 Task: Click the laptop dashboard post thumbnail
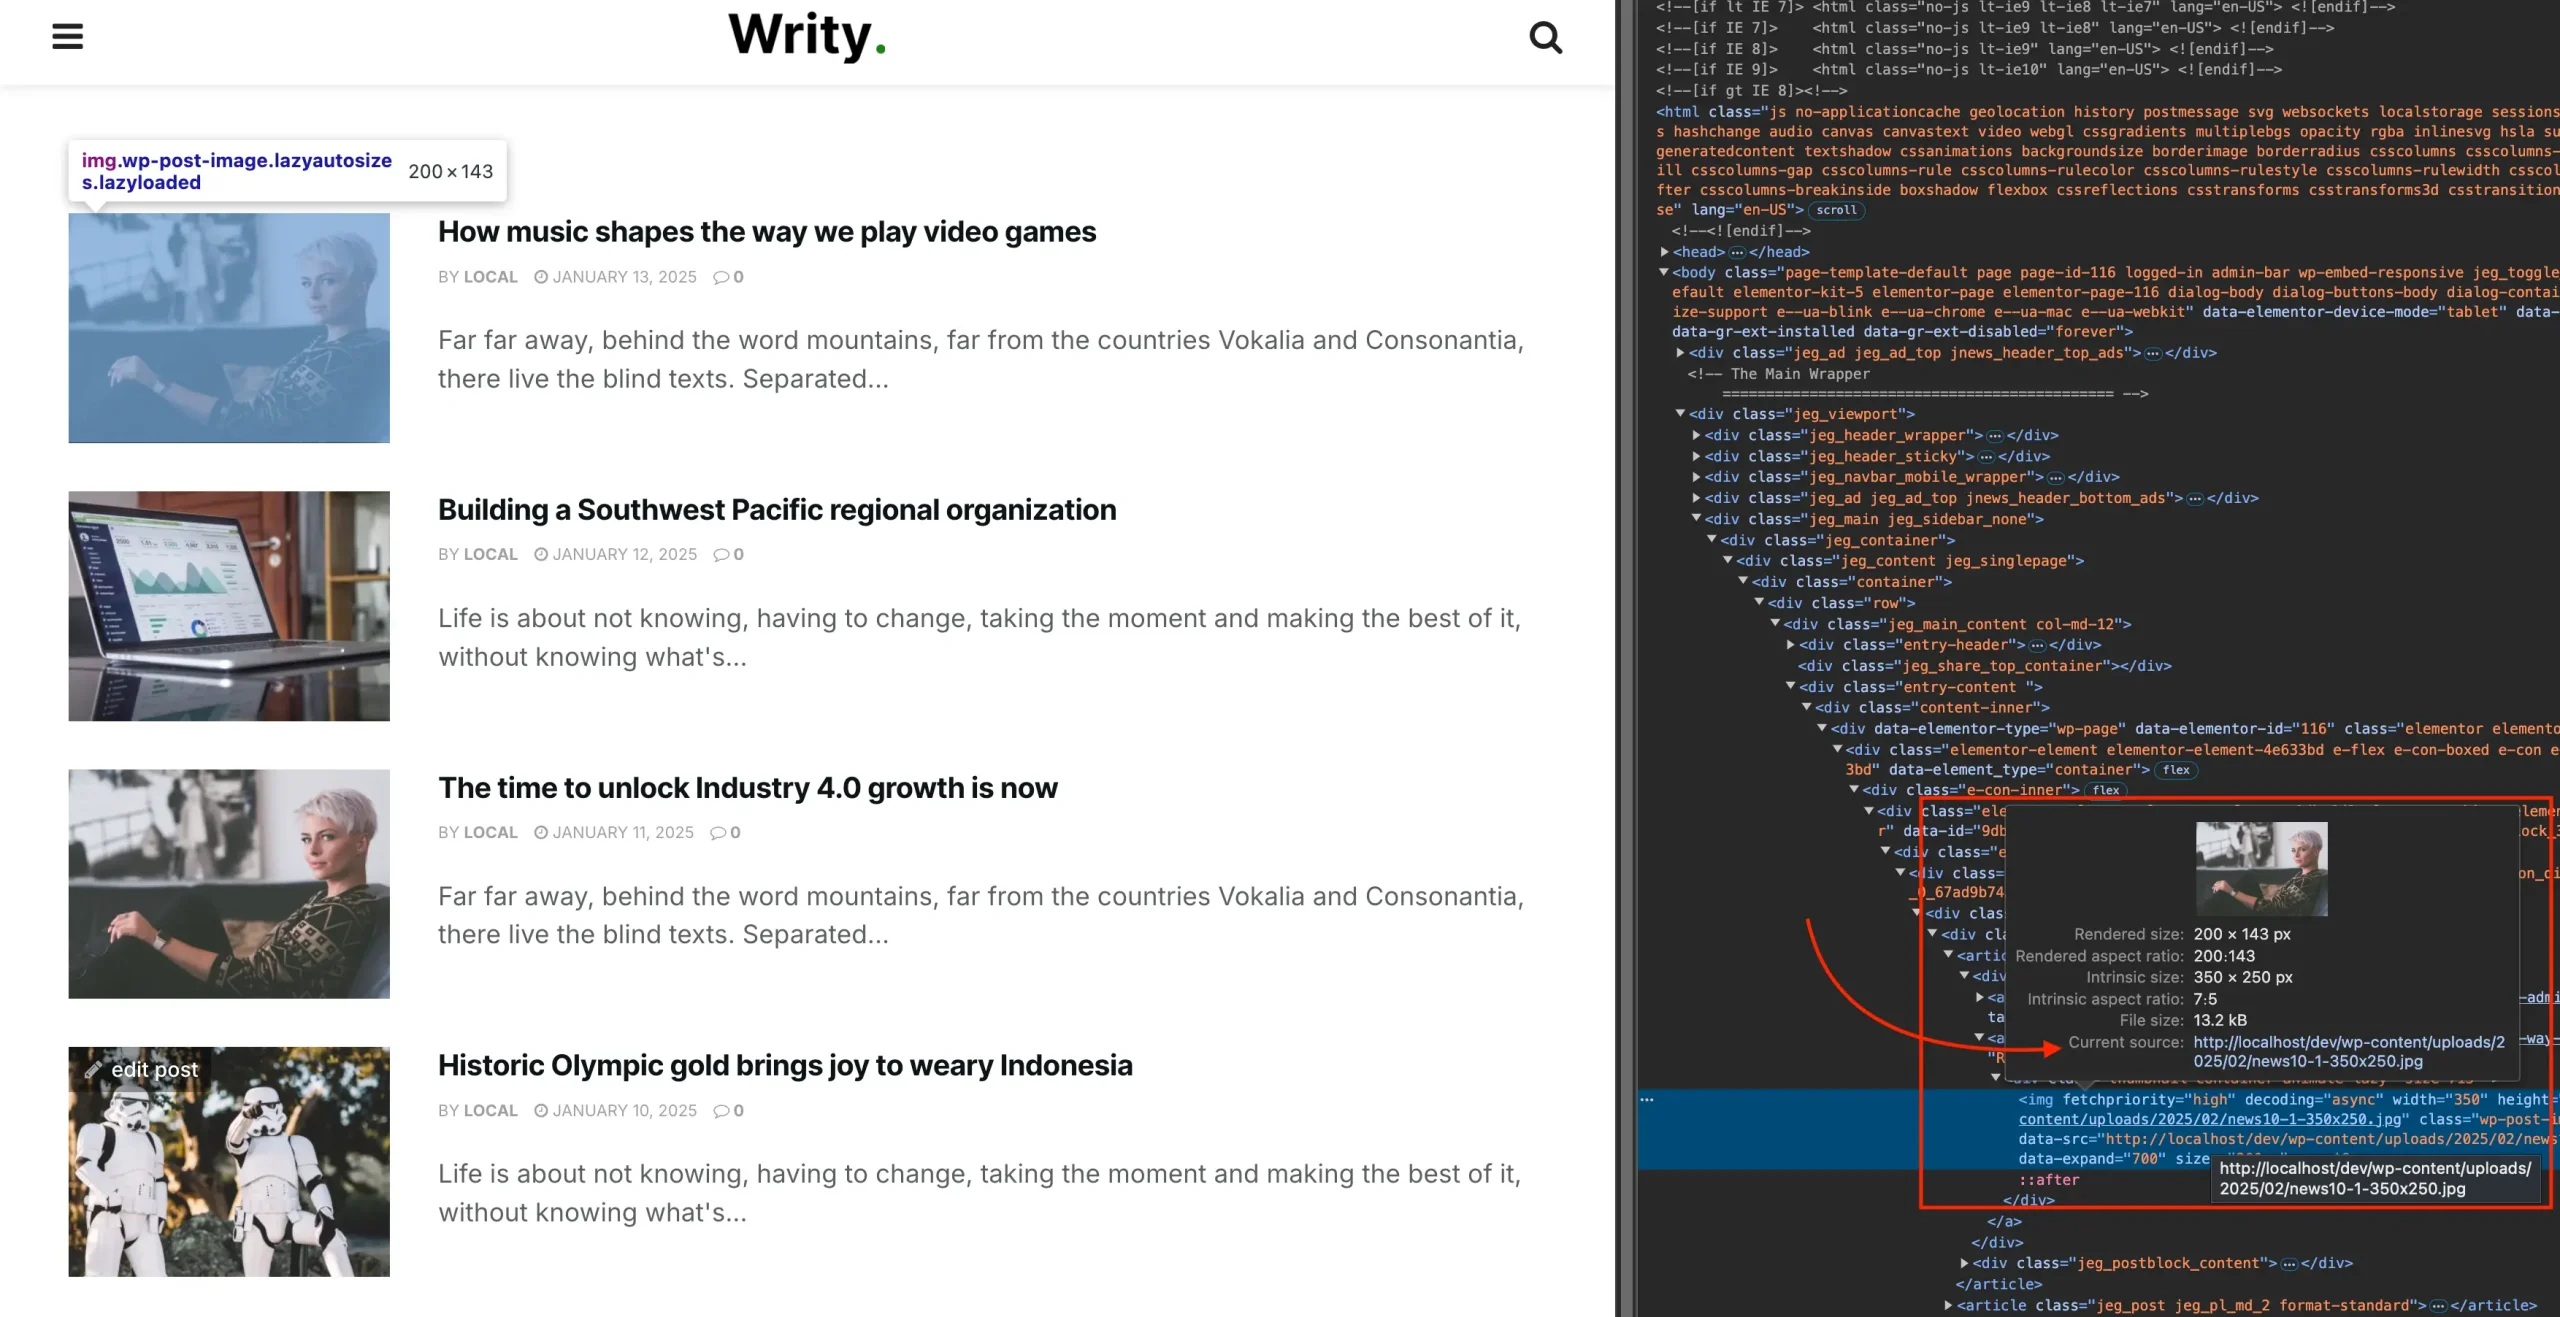click(229, 606)
